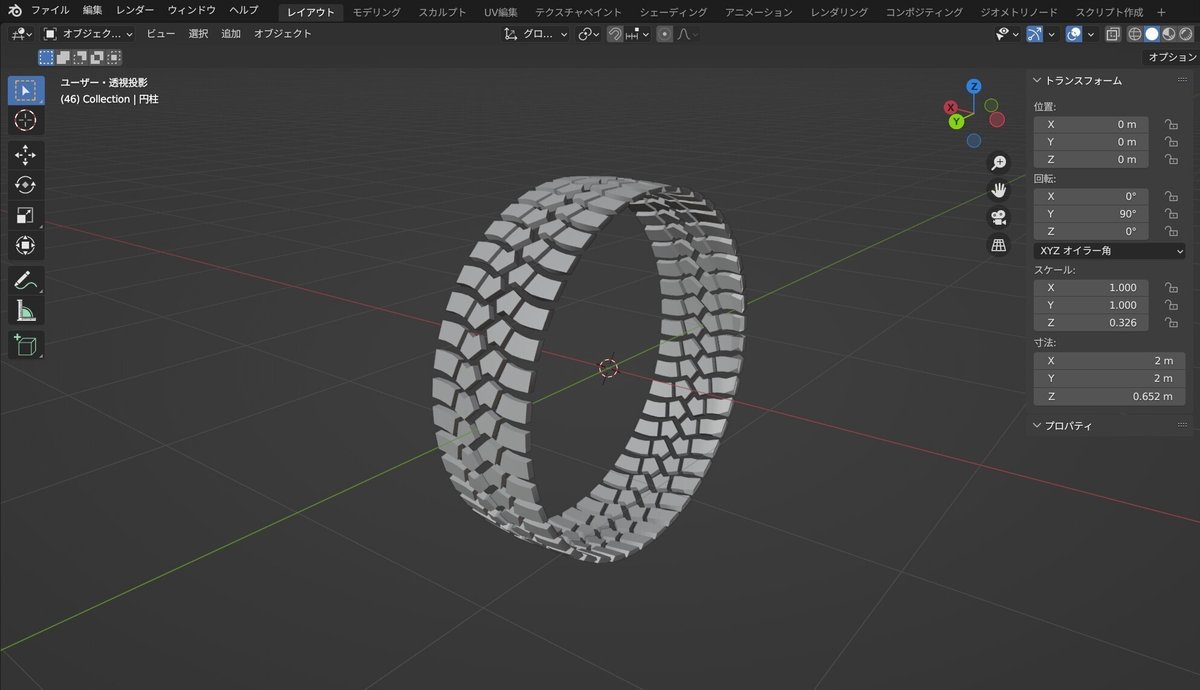The width and height of the screenshot is (1200, 690).
Task: Switch to wireframe shading mode
Action: click(x=1135, y=34)
